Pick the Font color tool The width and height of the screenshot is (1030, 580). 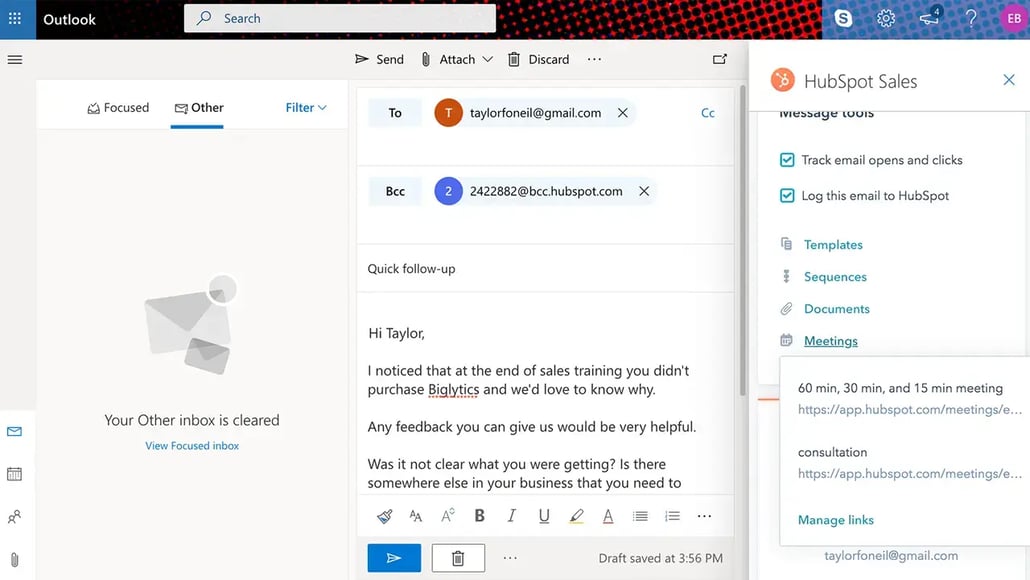click(608, 516)
